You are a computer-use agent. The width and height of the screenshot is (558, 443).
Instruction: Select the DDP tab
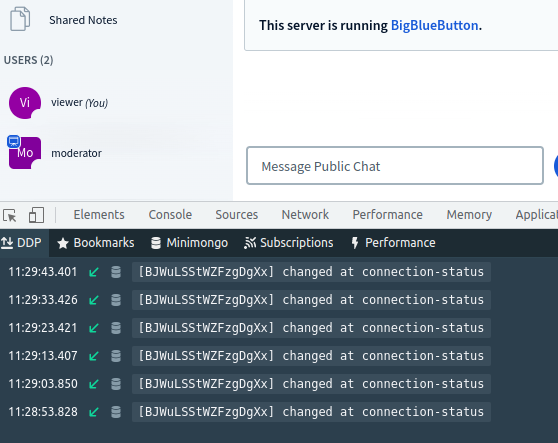point(24,243)
